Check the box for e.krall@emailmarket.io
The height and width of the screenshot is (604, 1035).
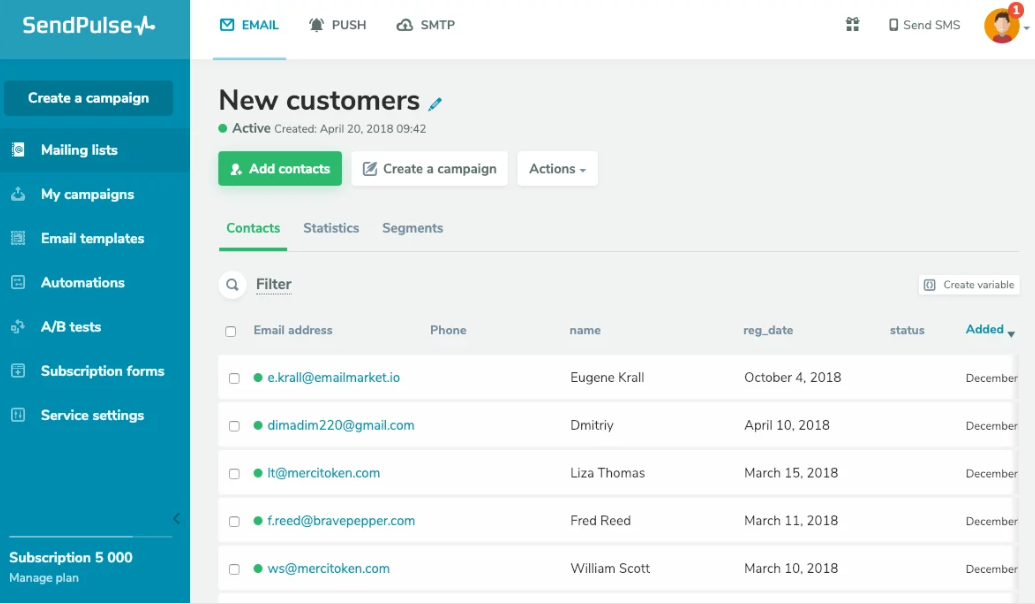click(x=234, y=379)
